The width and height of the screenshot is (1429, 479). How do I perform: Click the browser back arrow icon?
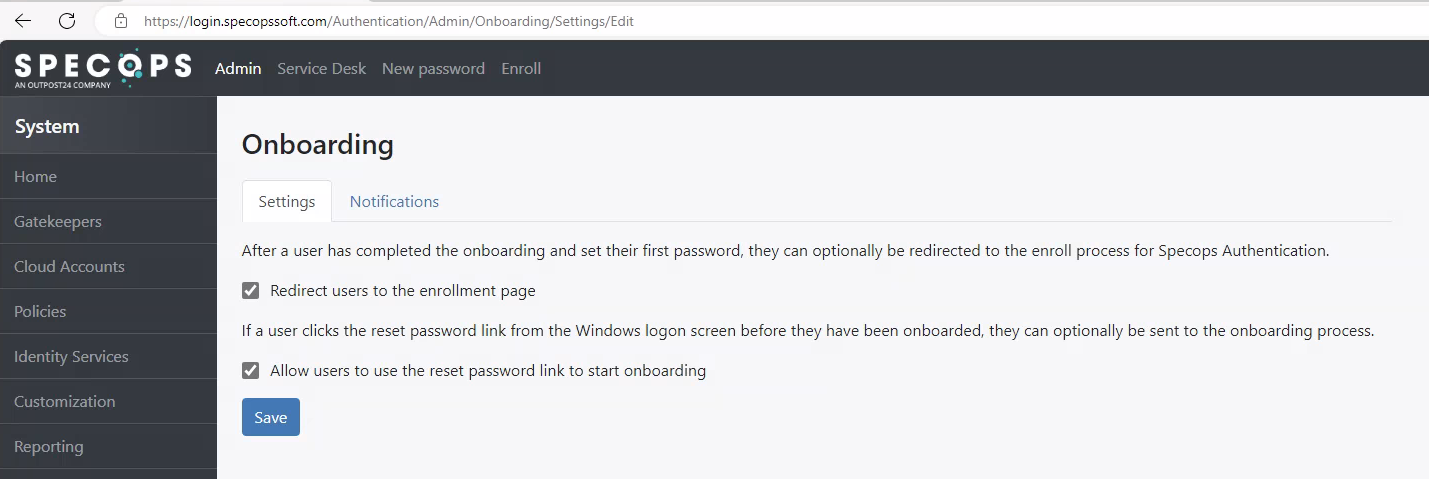22,21
